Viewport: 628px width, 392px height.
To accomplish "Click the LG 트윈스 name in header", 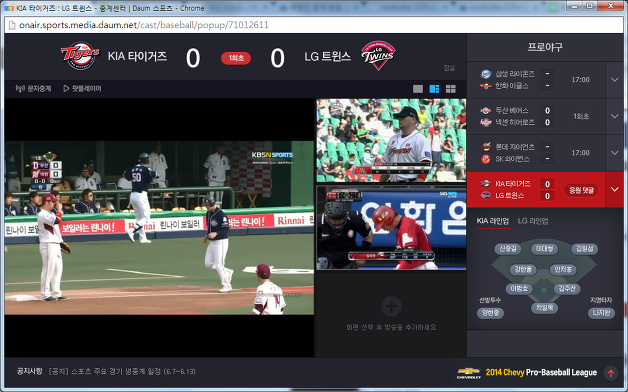I will (x=328, y=56).
